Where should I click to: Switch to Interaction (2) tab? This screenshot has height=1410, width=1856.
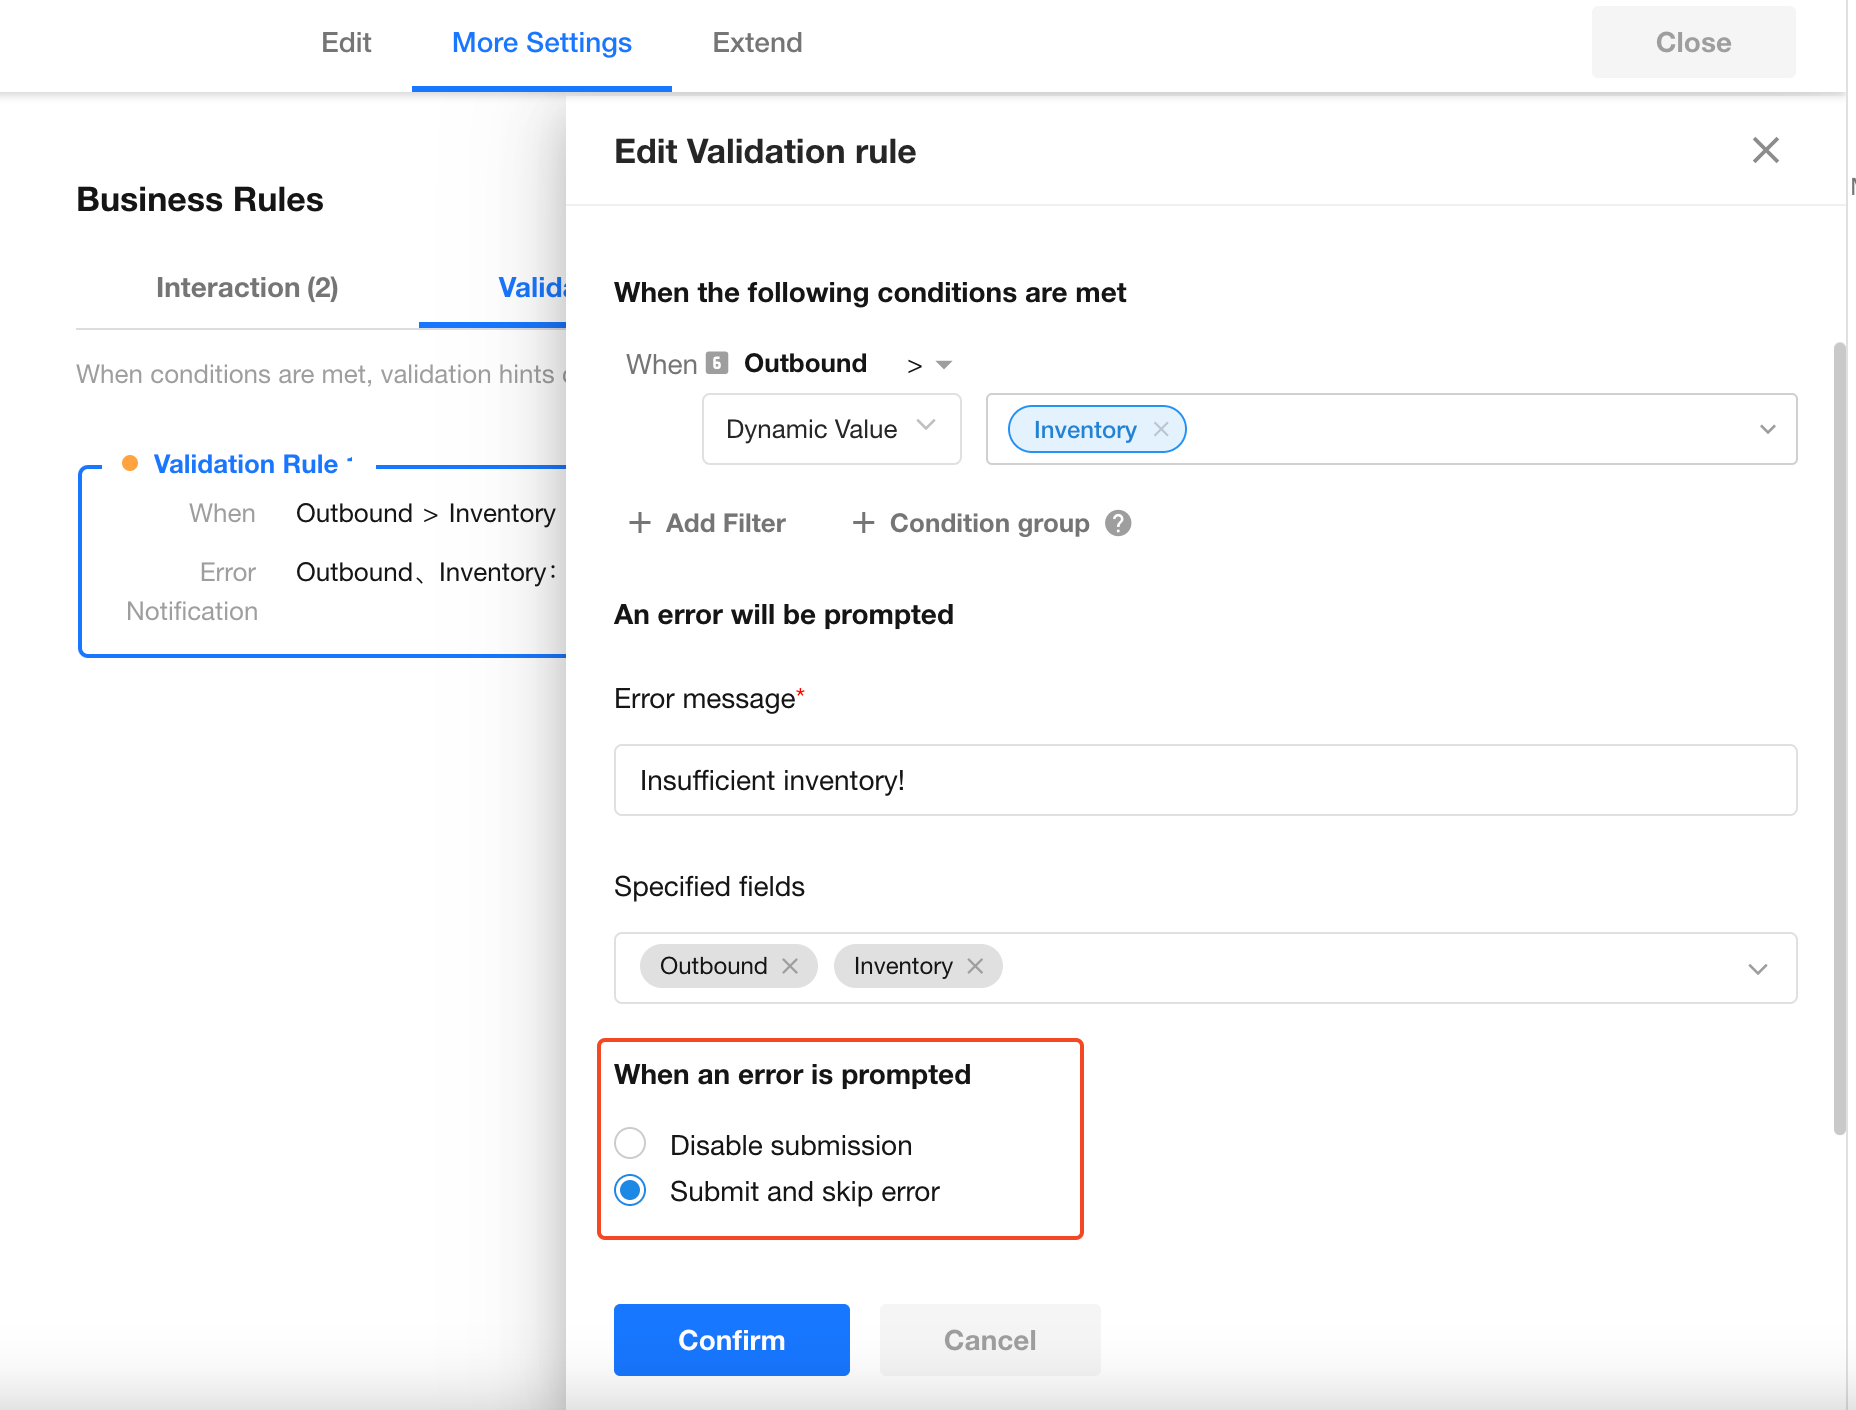click(x=247, y=288)
